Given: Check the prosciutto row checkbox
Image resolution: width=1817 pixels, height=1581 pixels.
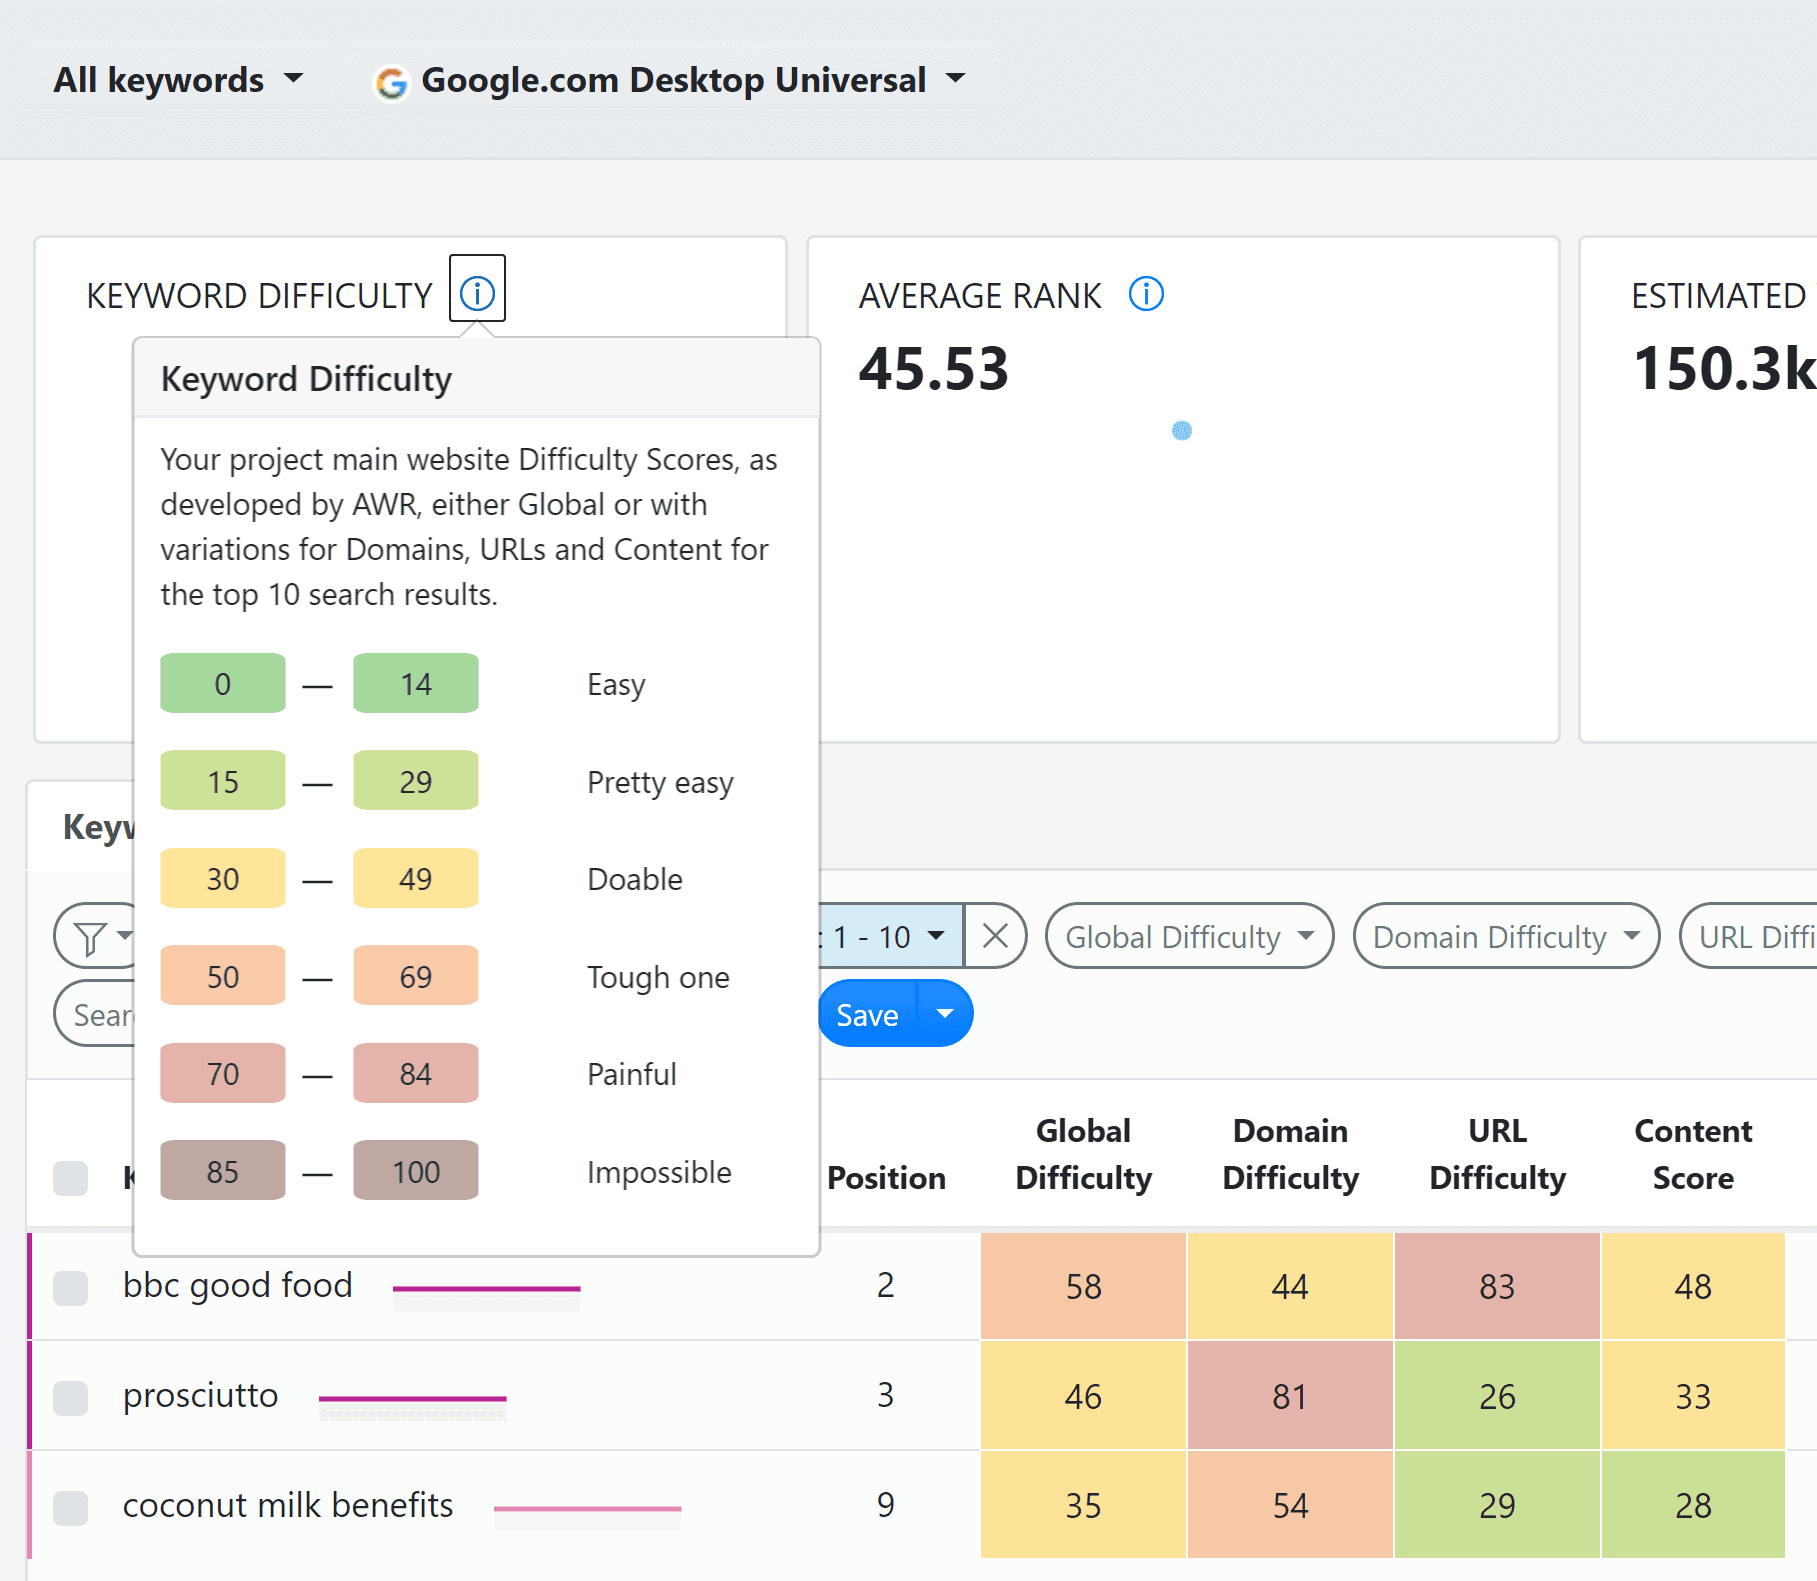Looking at the screenshot, I should (70, 1398).
